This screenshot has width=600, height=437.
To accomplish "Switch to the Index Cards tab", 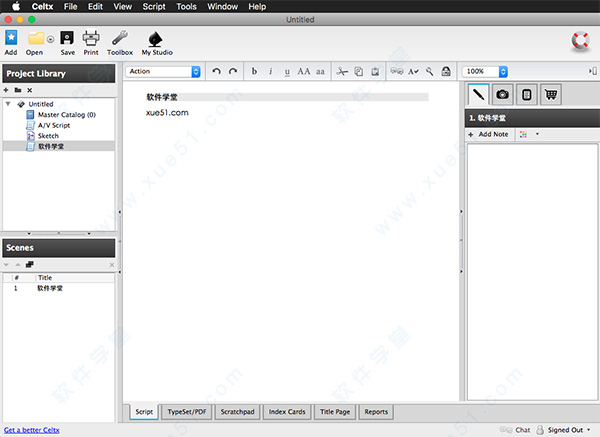I will coord(287,412).
